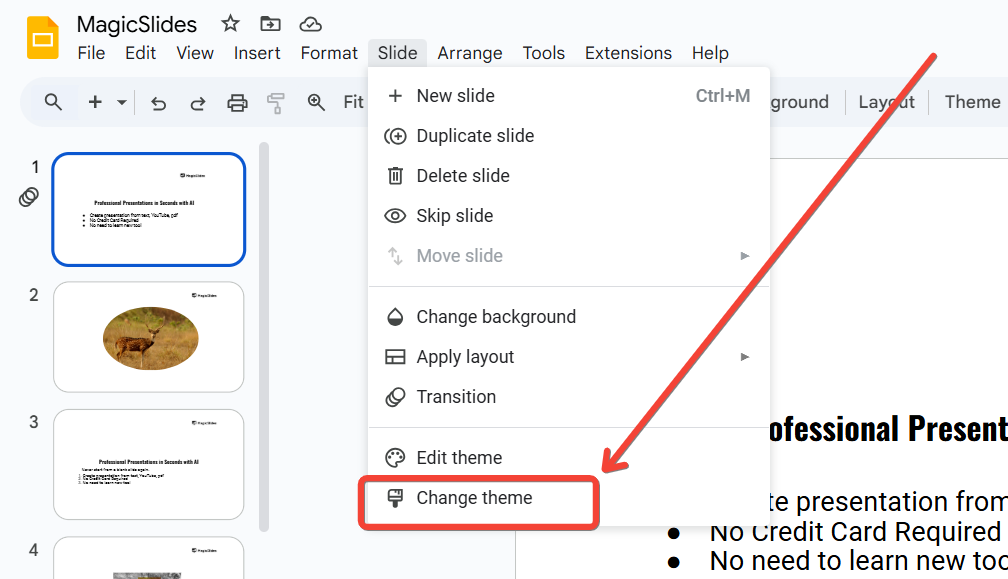This screenshot has width=1008, height=579.
Task: Expand the Apply layout submenu arrow
Action: [744, 357]
